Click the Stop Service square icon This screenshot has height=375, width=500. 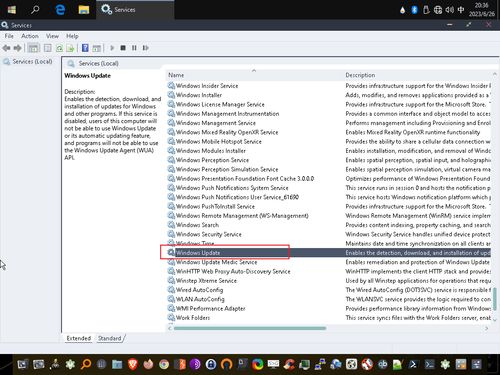click(123, 48)
